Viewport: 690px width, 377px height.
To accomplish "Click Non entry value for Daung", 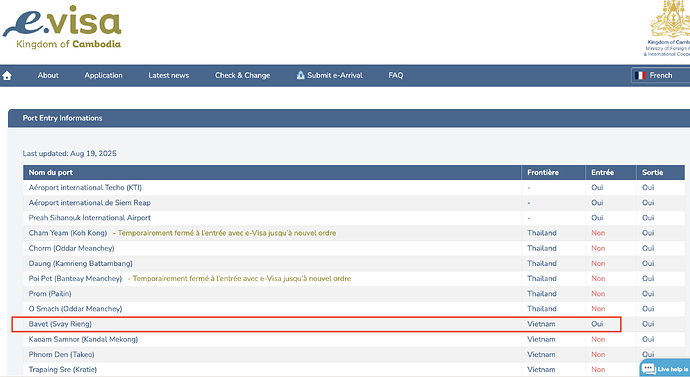I will pos(598,264).
